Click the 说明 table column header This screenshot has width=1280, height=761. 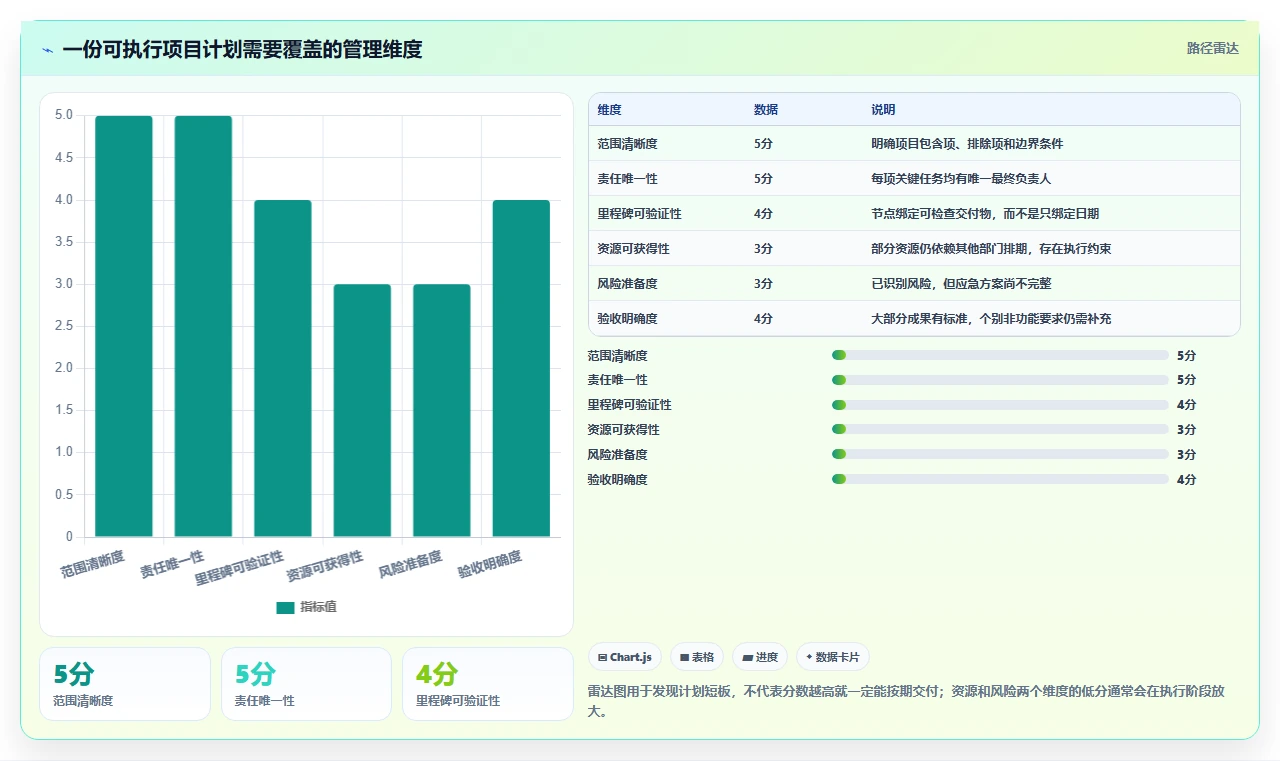[x=883, y=109]
